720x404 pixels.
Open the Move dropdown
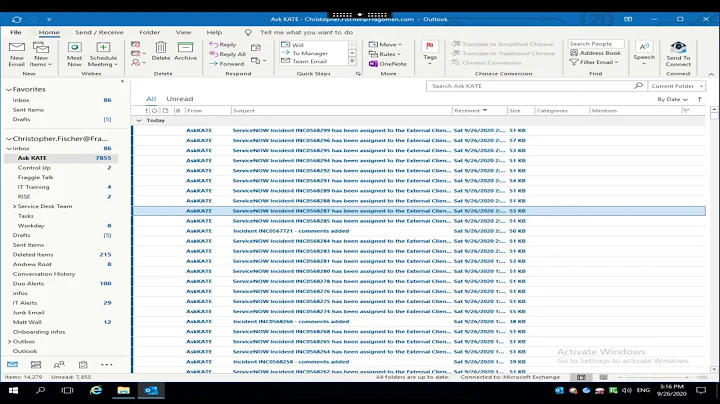coord(386,45)
